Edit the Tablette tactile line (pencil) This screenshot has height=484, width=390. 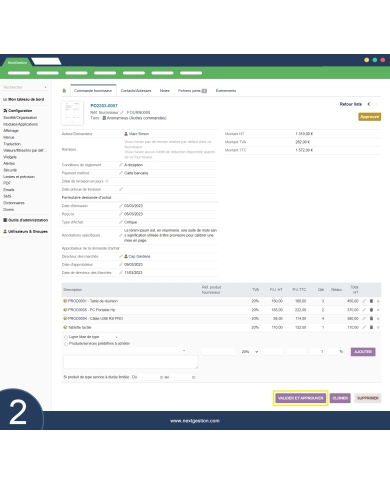coord(364,327)
